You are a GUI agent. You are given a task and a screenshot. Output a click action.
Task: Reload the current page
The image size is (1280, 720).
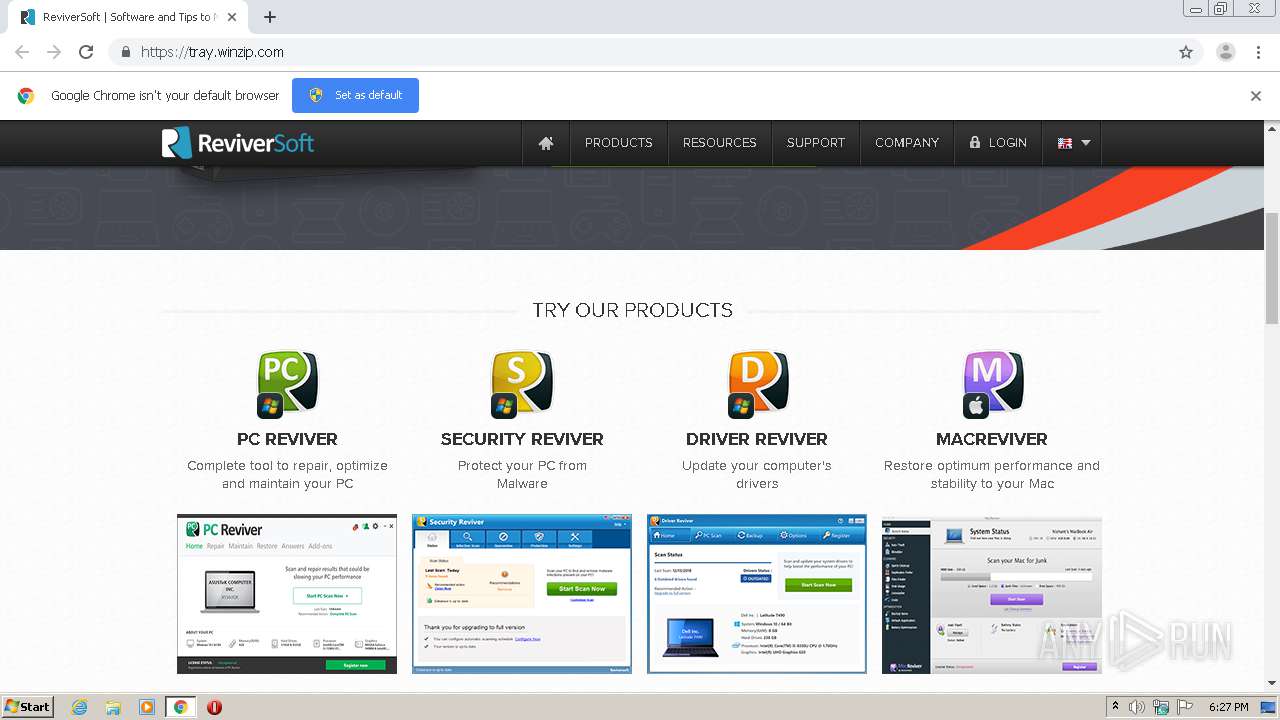coord(86,52)
